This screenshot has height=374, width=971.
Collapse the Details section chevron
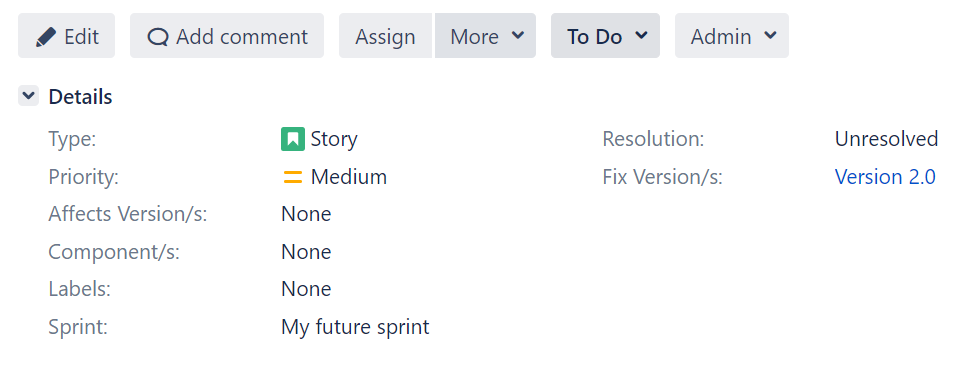28,96
